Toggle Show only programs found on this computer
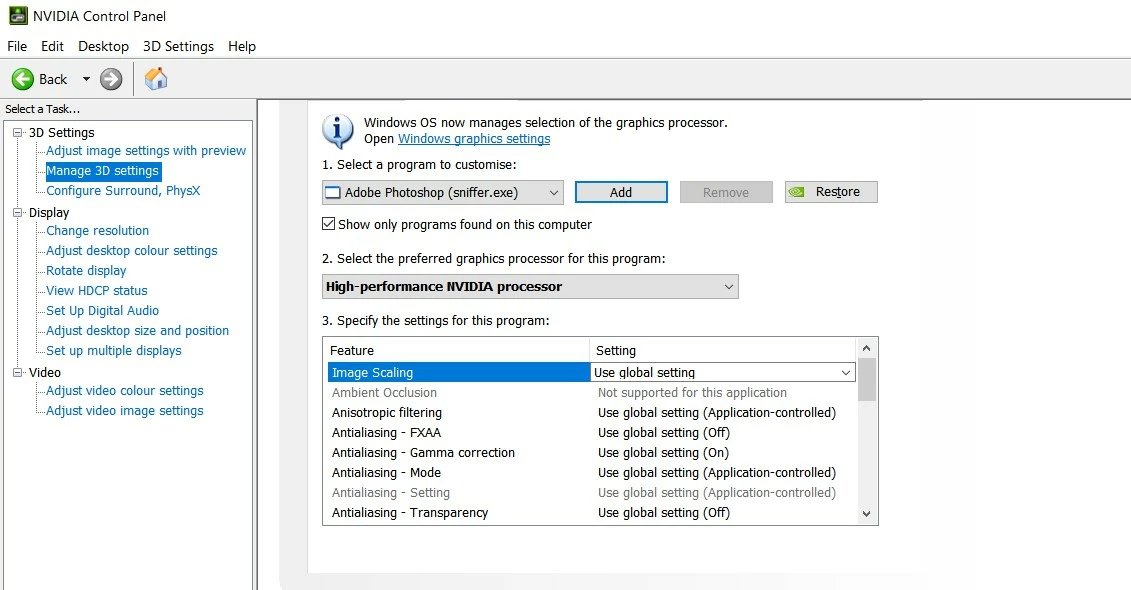Image resolution: width=1131 pixels, height=590 pixels. pos(328,224)
